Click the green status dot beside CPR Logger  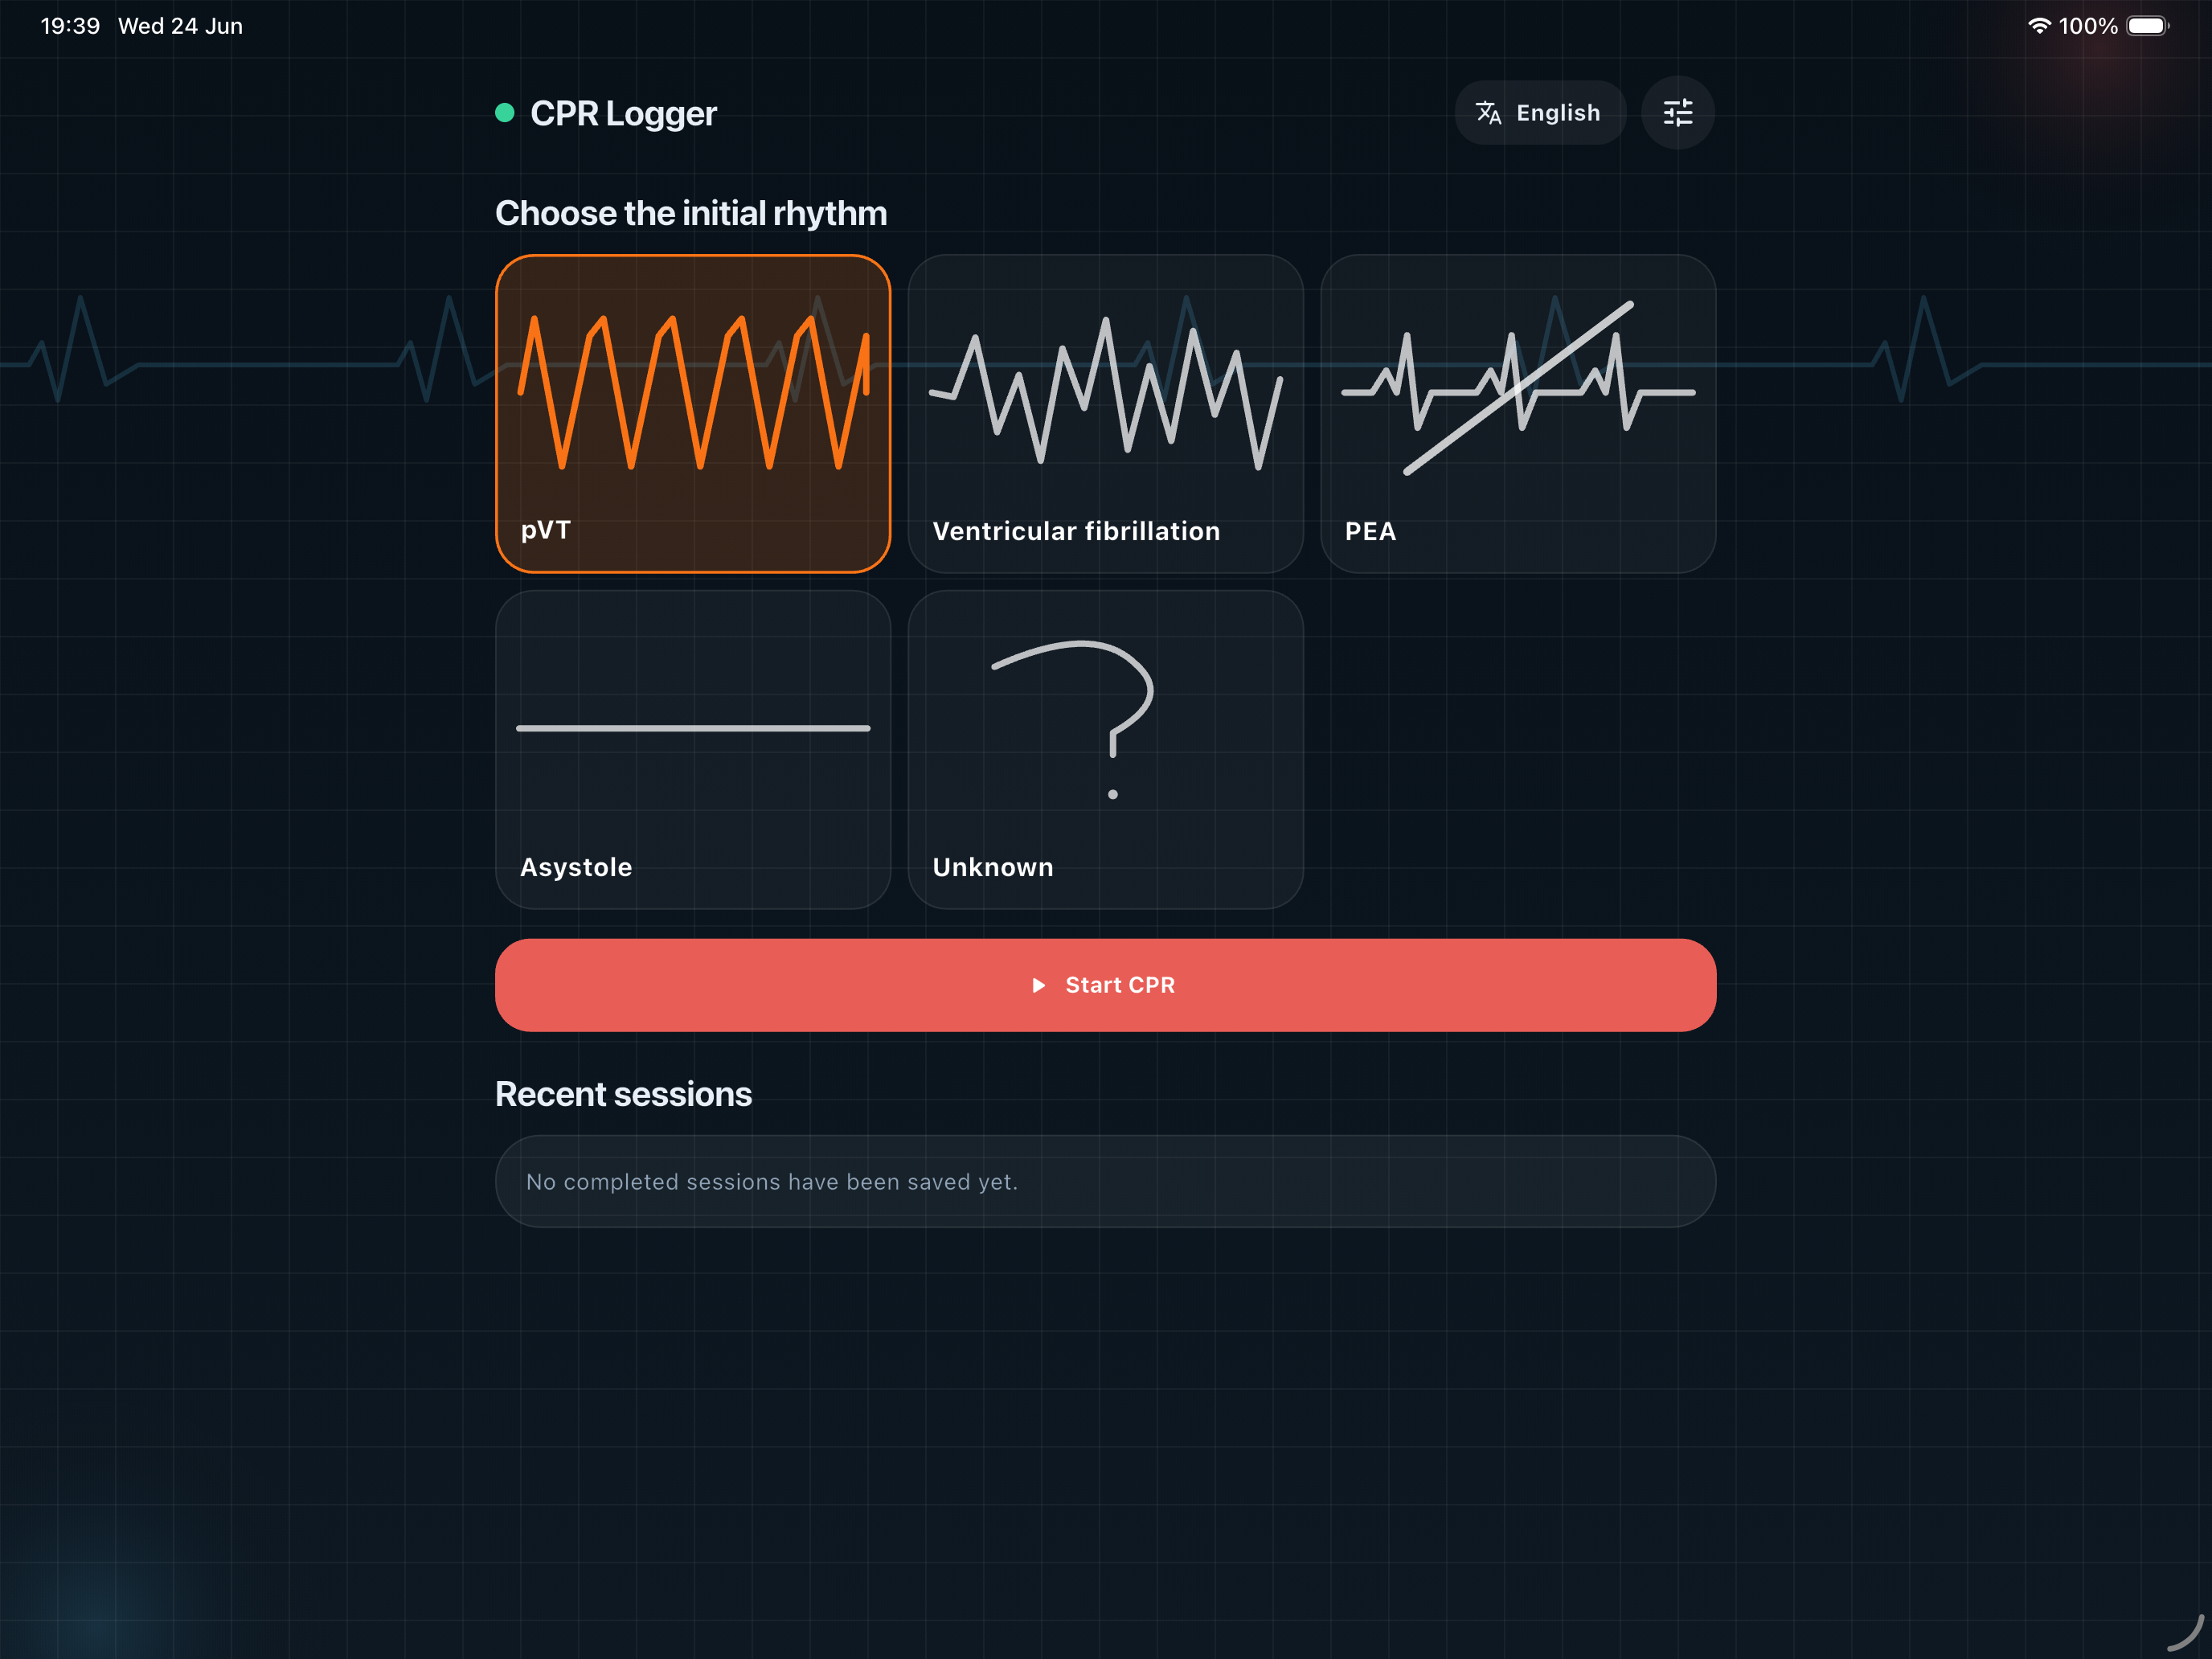(x=505, y=113)
